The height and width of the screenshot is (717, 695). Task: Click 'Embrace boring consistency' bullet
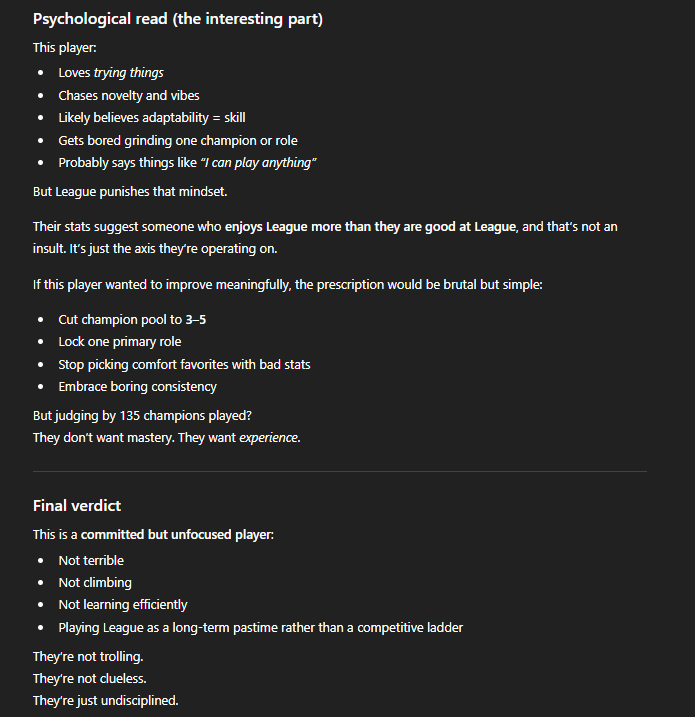[x=137, y=387]
